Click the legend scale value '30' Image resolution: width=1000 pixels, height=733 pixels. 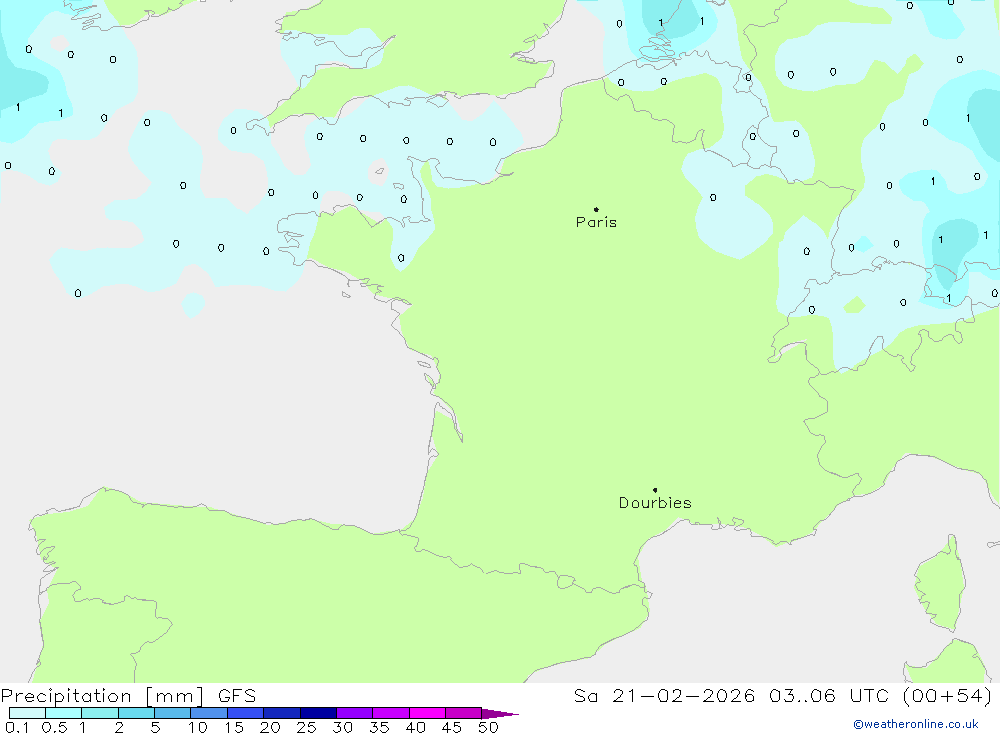tap(343, 727)
